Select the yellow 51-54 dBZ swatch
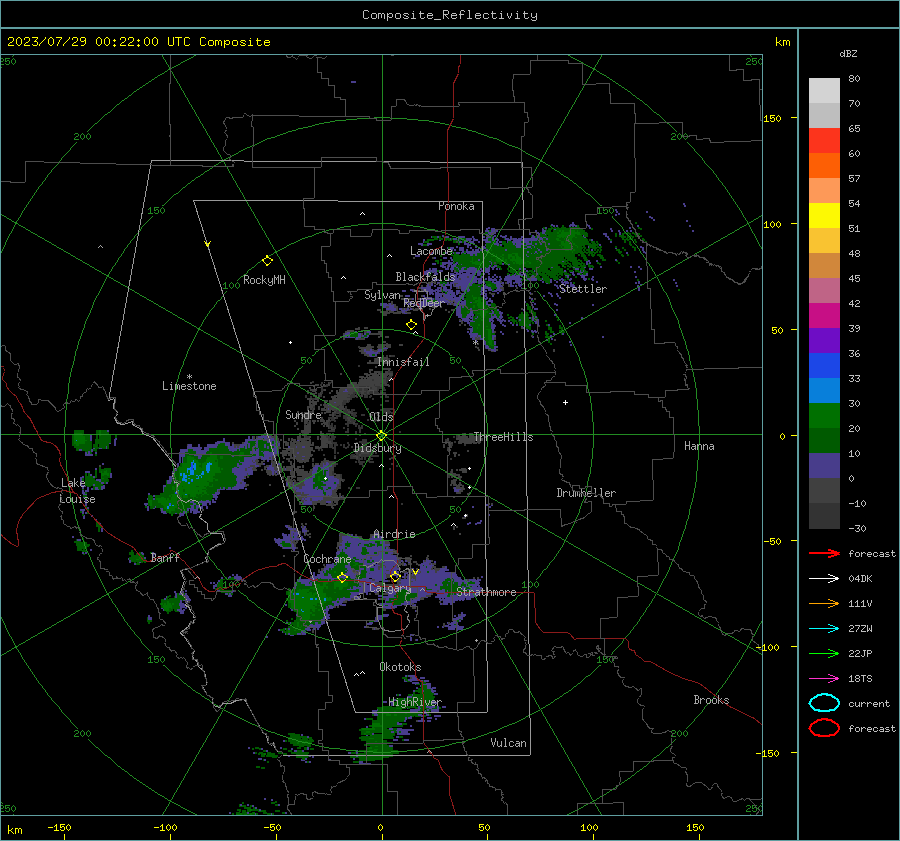The width and height of the screenshot is (900, 841). coord(824,216)
